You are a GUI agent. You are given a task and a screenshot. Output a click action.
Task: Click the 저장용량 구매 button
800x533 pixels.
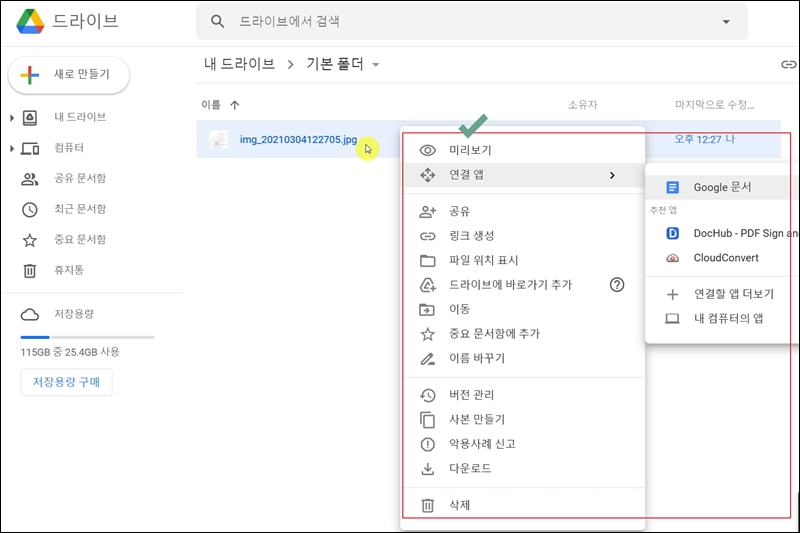click(x=66, y=382)
